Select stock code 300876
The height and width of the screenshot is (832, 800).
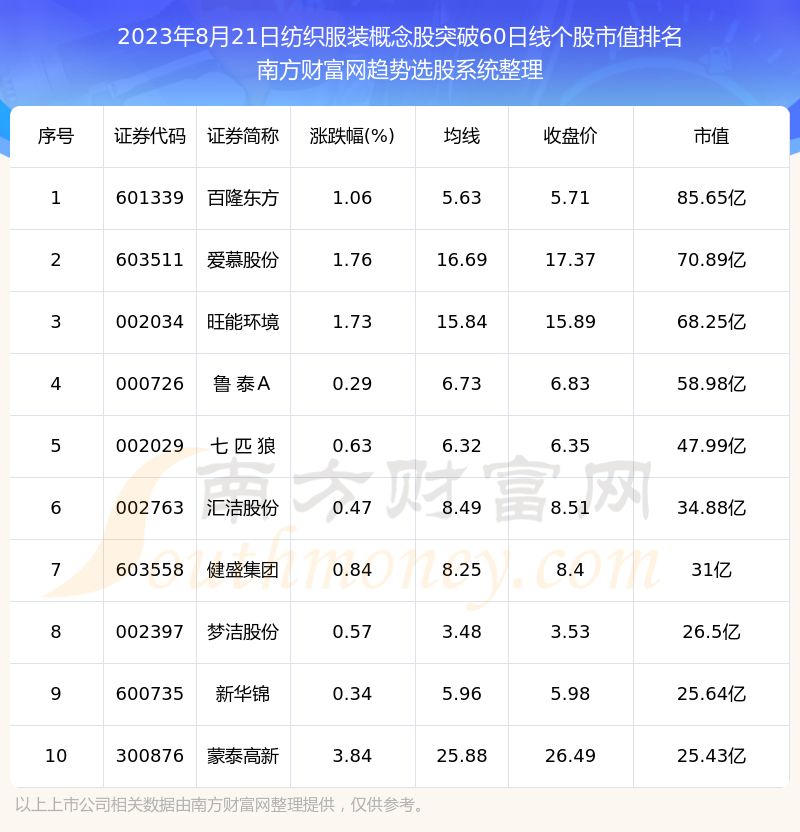(150, 756)
